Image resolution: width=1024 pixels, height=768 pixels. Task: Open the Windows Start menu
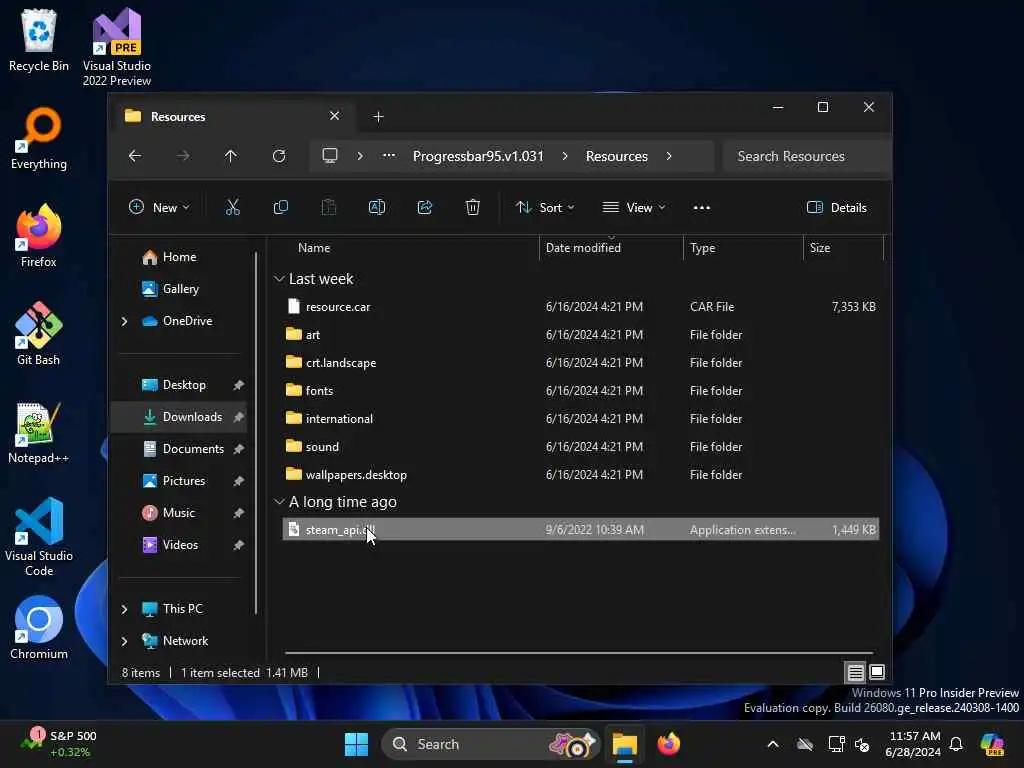[357, 744]
